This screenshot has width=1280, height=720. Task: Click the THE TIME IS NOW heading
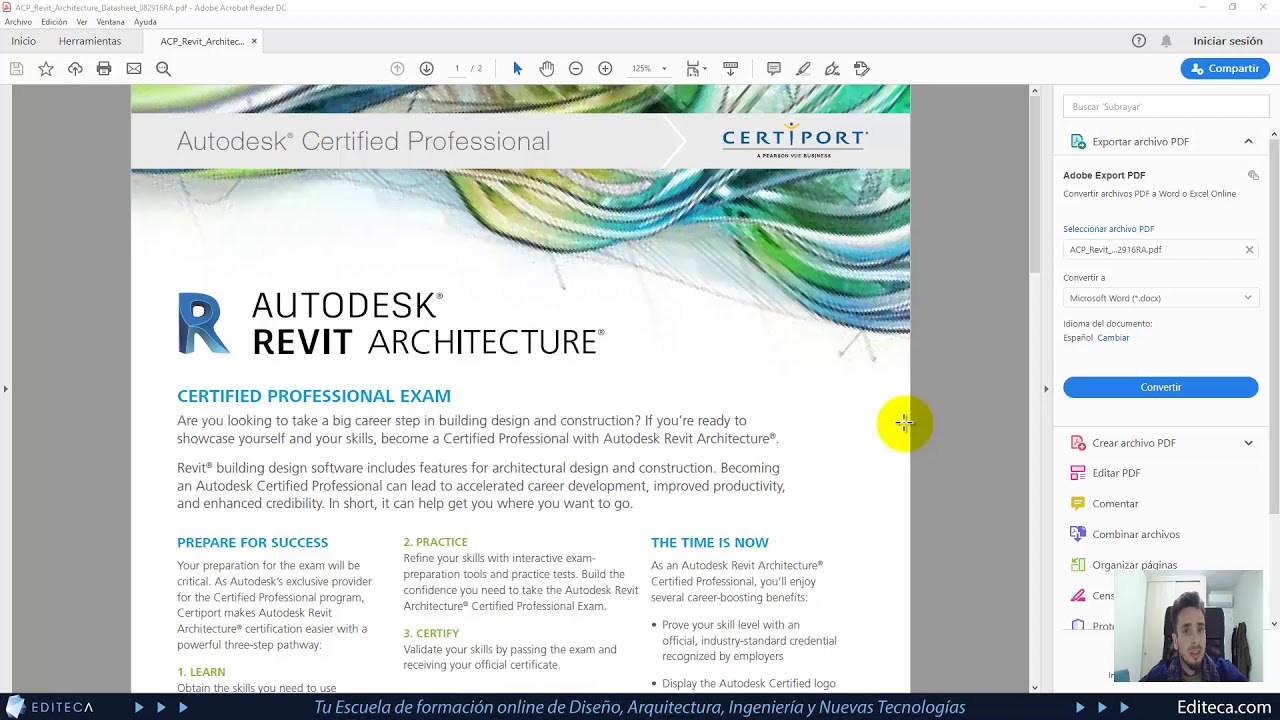coord(710,542)
